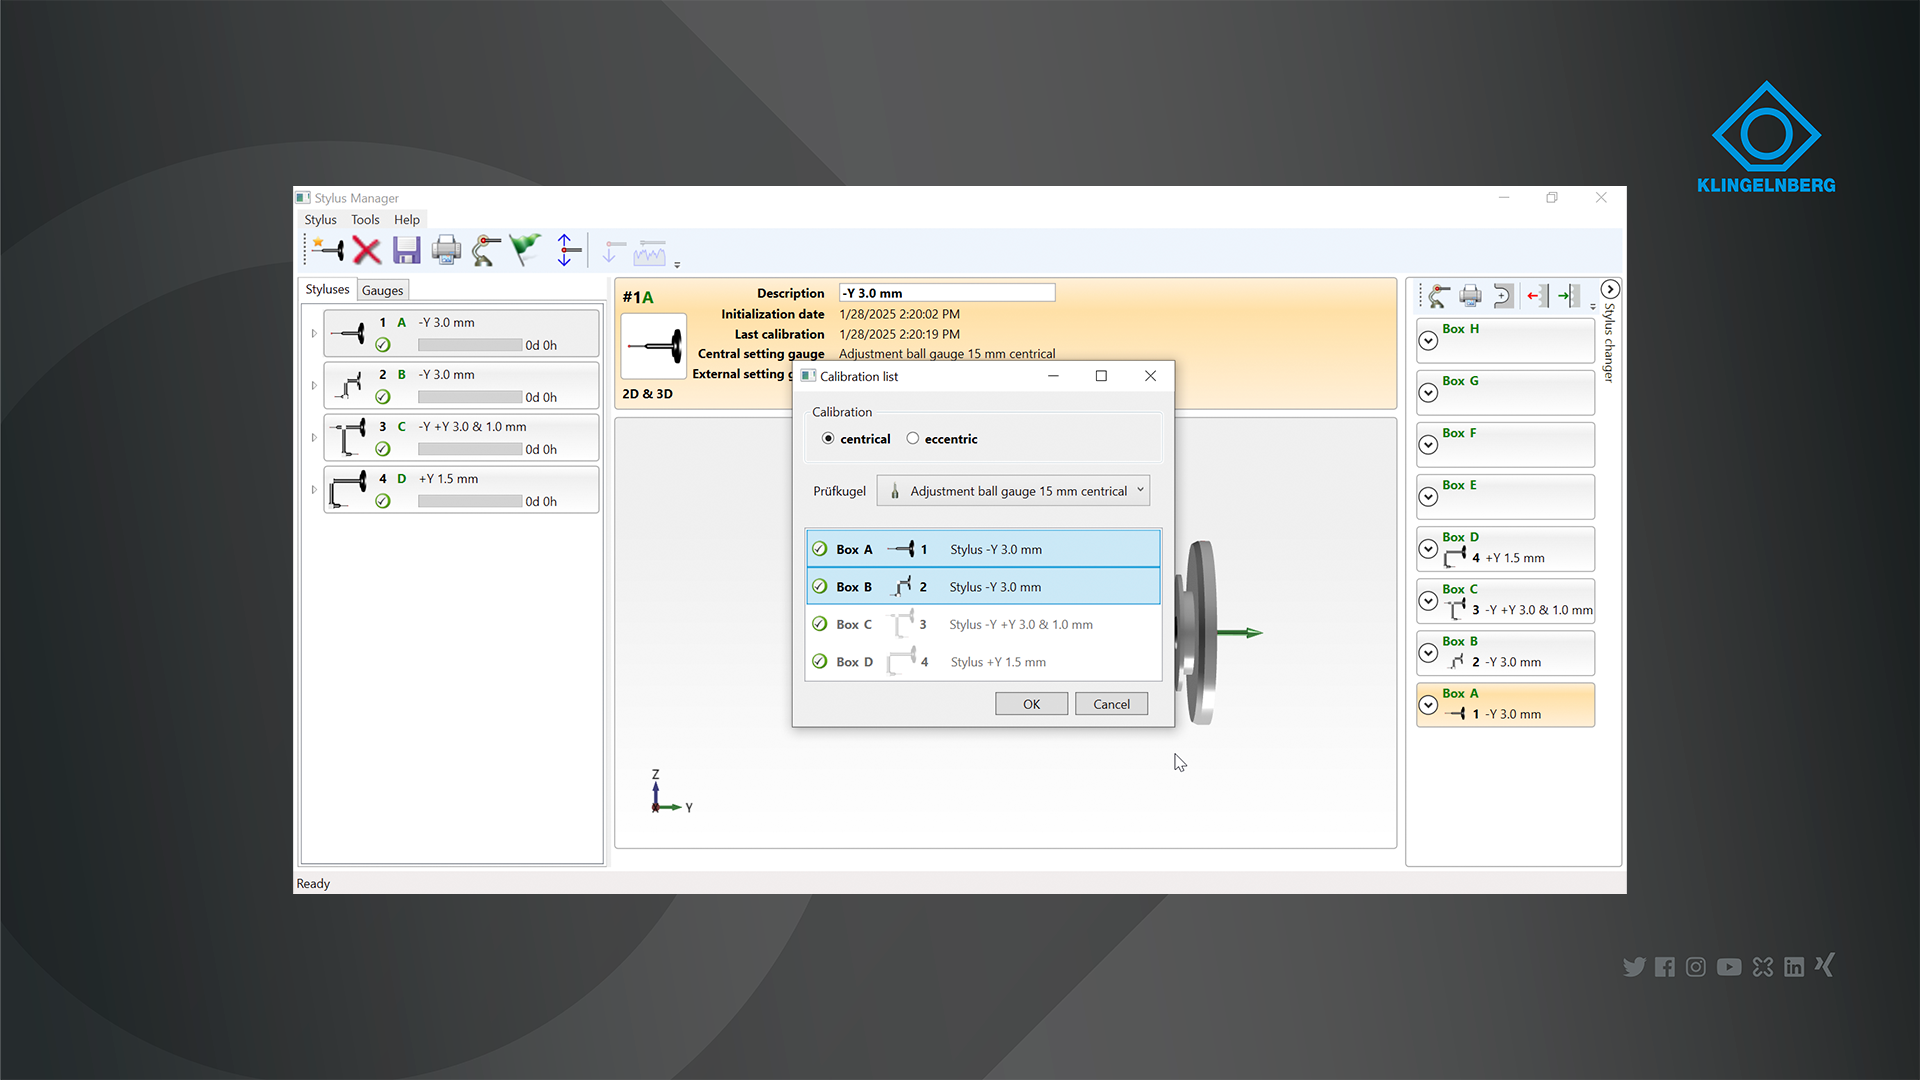Expand Box F in Stylus changer
The width and height of the screenshot is (1920, 1080).
point(1429,445)
